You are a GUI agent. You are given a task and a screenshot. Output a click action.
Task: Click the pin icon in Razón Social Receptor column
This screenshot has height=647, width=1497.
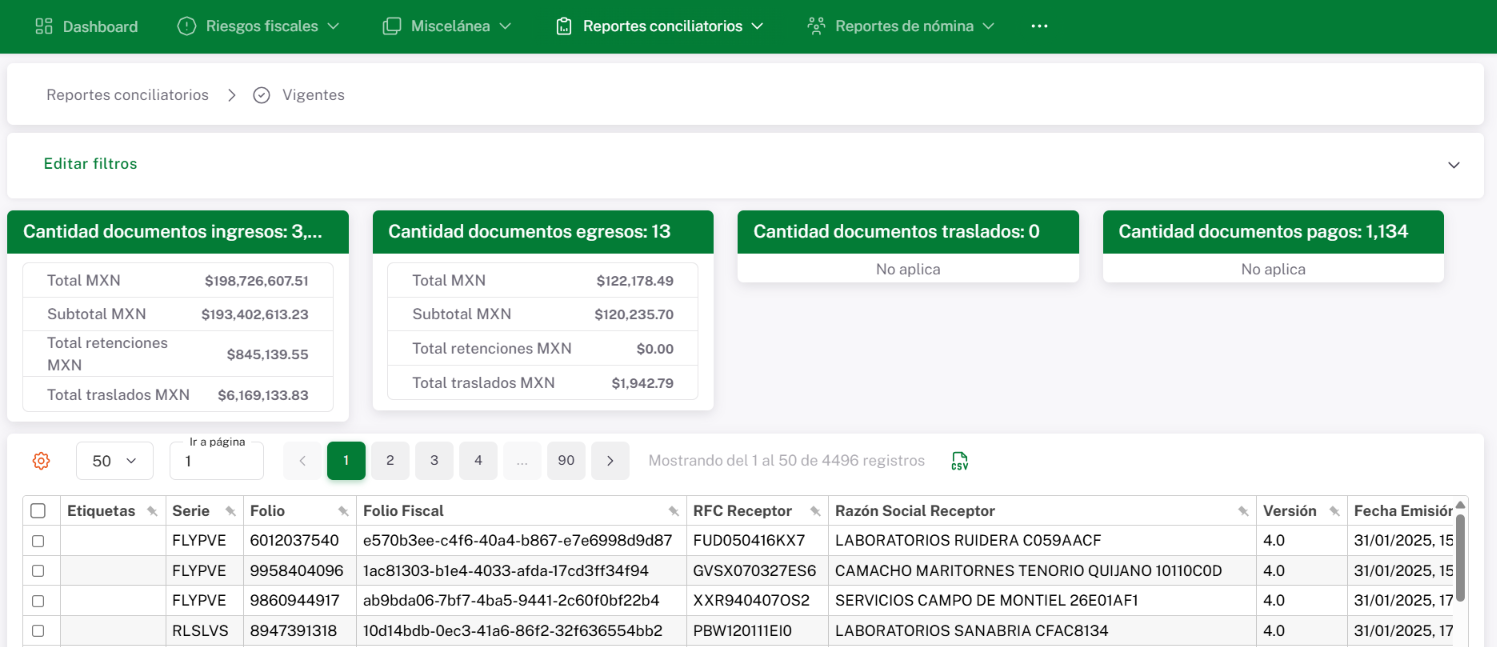tap(1243, 511)
